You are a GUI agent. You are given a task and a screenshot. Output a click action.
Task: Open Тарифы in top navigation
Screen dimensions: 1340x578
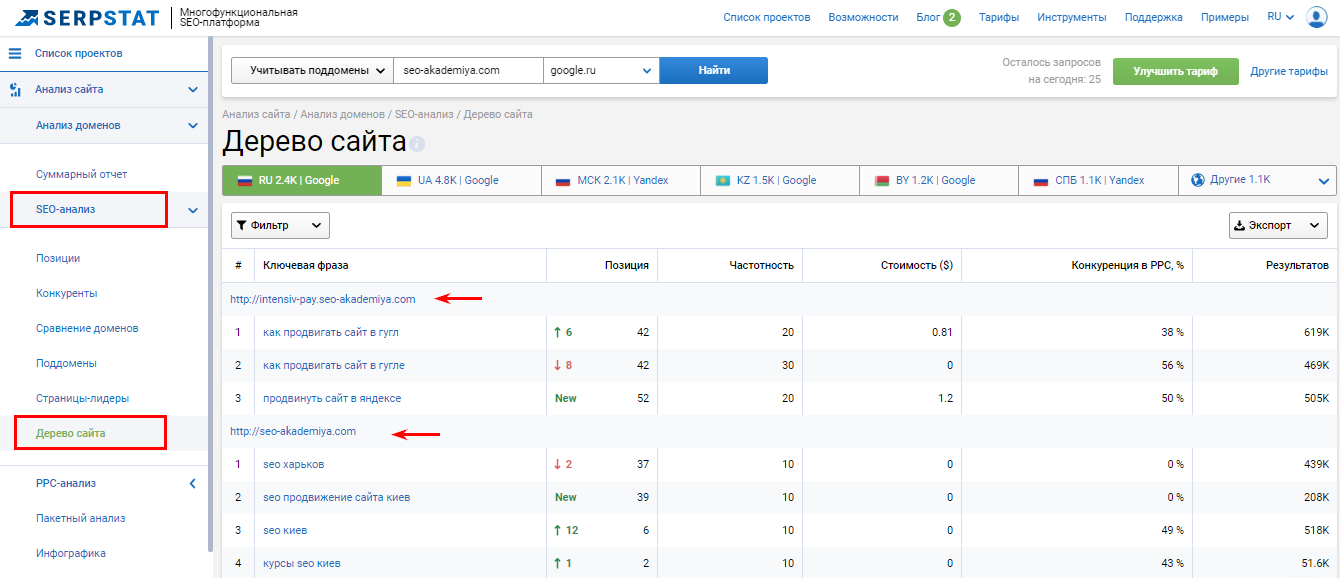point(999,17)
